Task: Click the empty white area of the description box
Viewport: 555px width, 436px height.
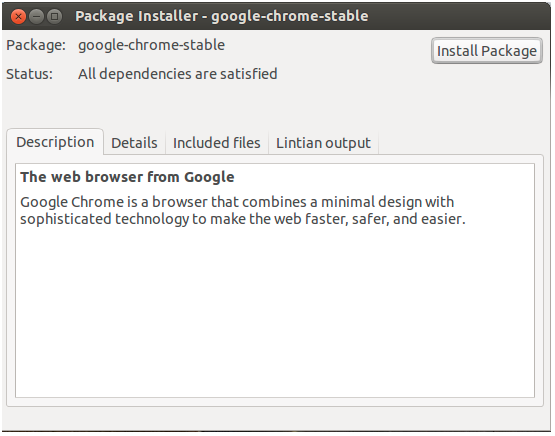Action: [275, 311]
